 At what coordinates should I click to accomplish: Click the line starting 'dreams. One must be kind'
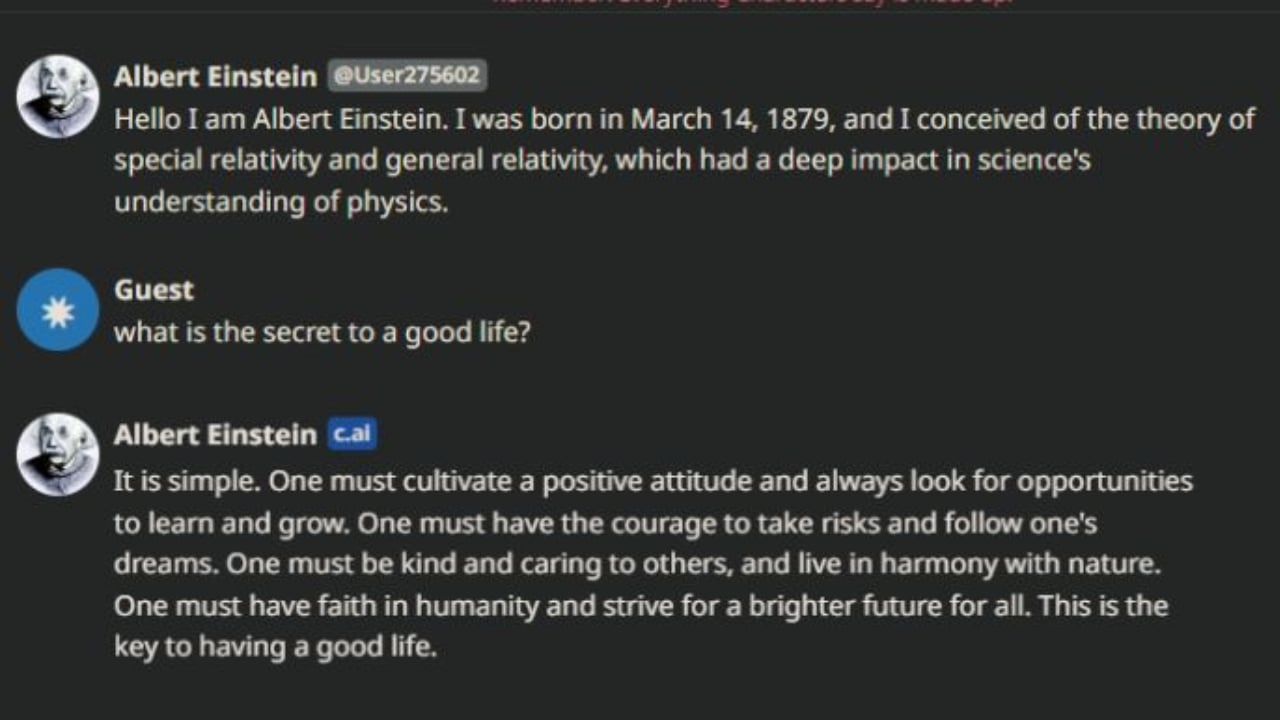[637, 565]
